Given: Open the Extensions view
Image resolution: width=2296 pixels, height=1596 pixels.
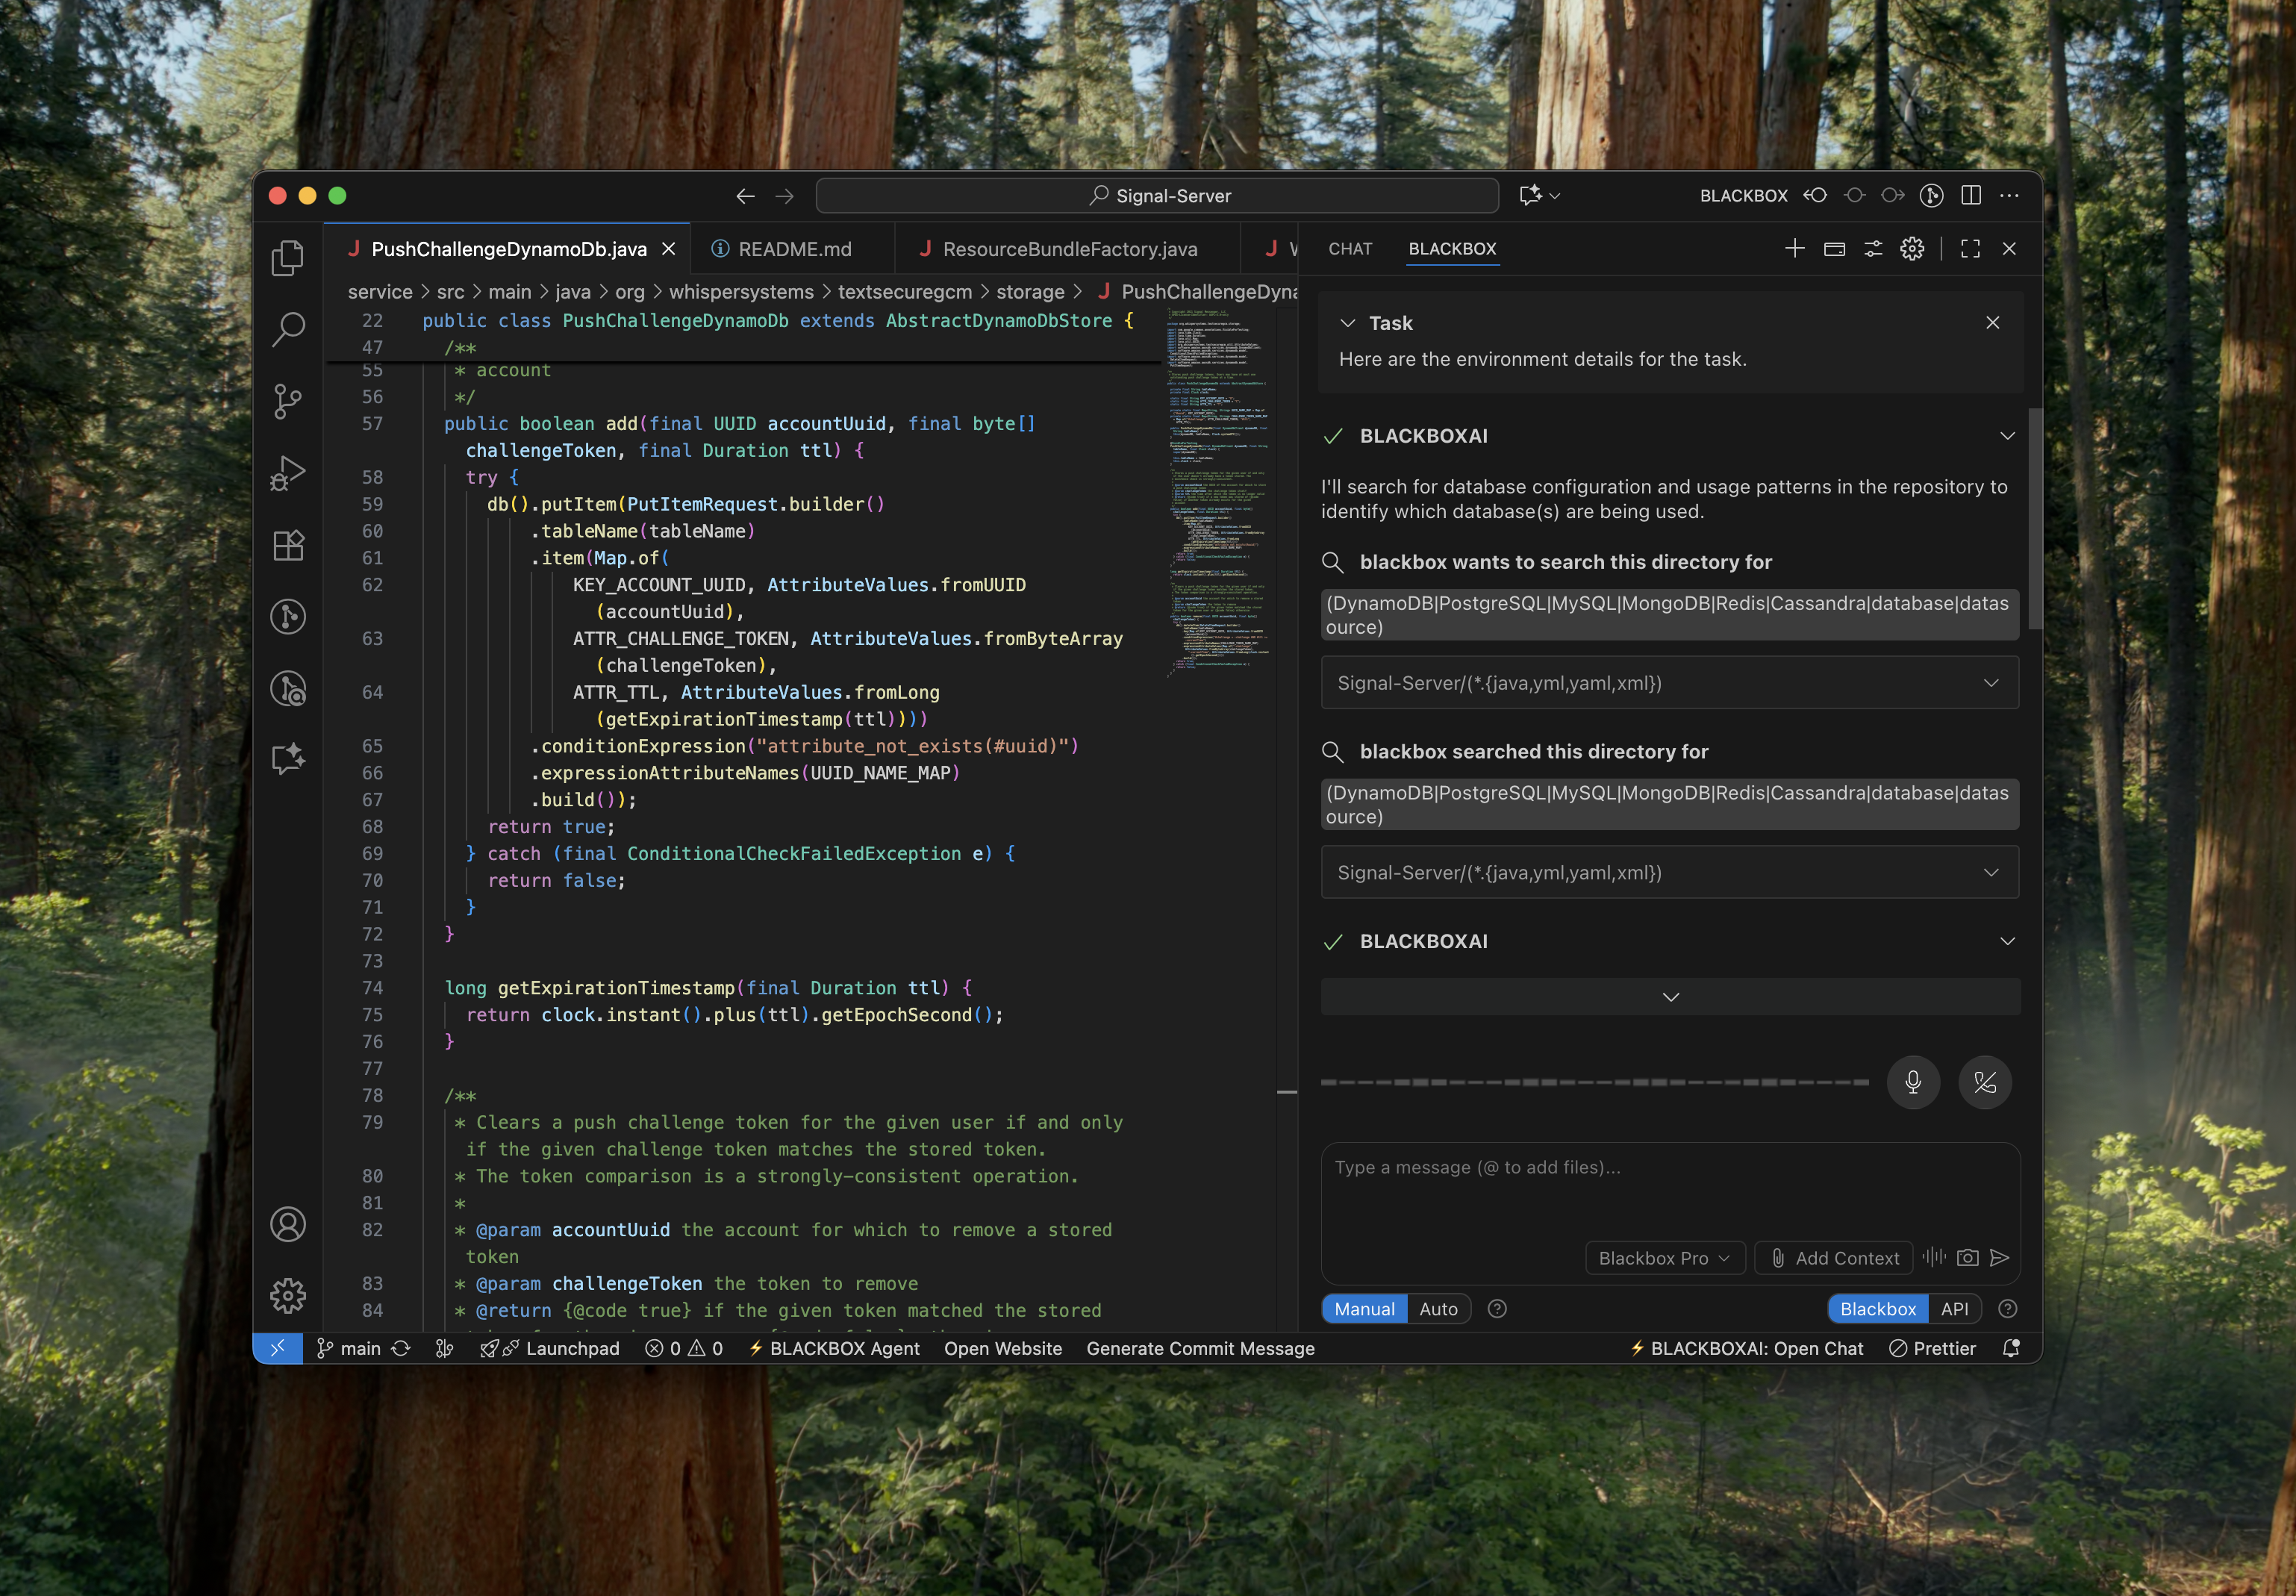Looking at the screenshot, I should [288, 545].
